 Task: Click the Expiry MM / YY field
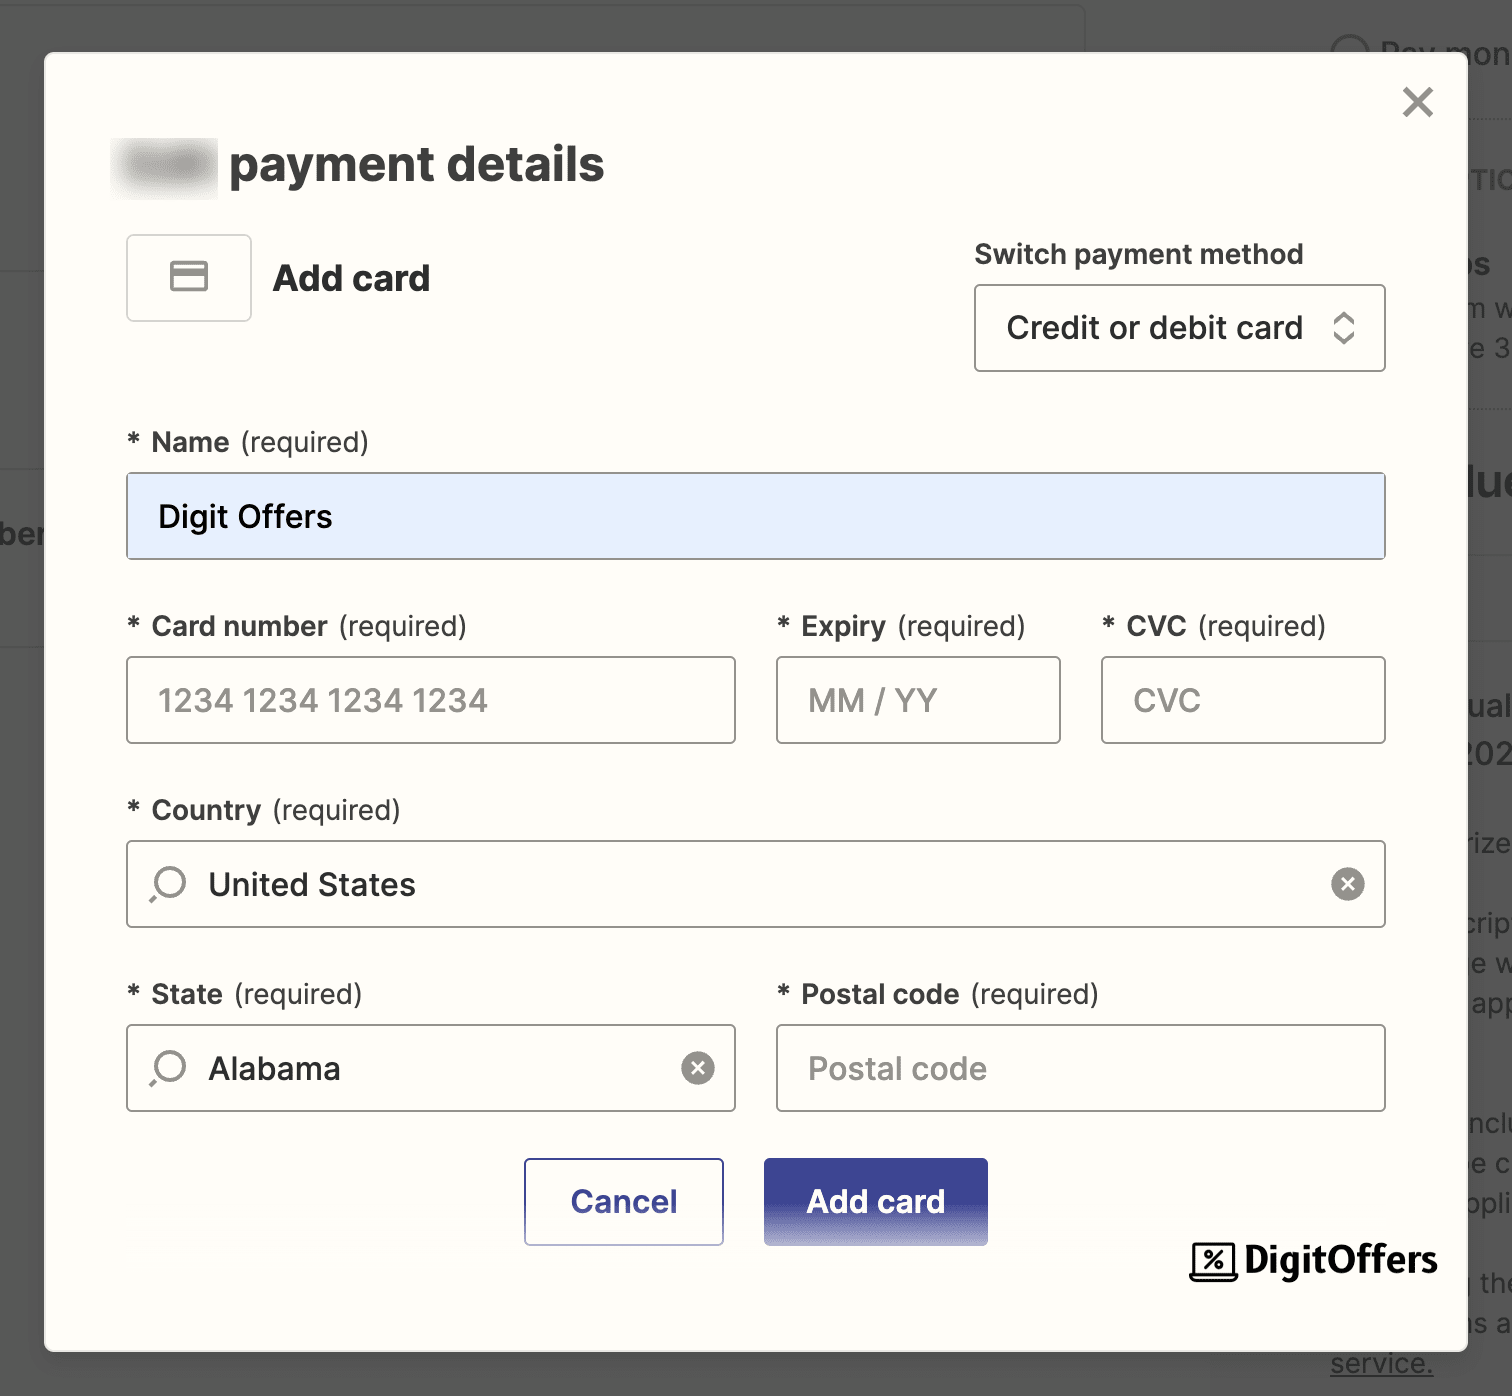click(x=918, y=700)
